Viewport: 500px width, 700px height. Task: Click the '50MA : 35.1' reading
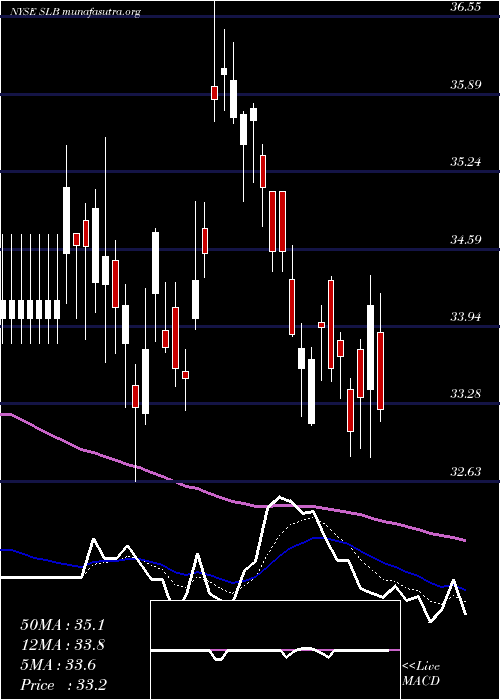[x=62, y=625]
